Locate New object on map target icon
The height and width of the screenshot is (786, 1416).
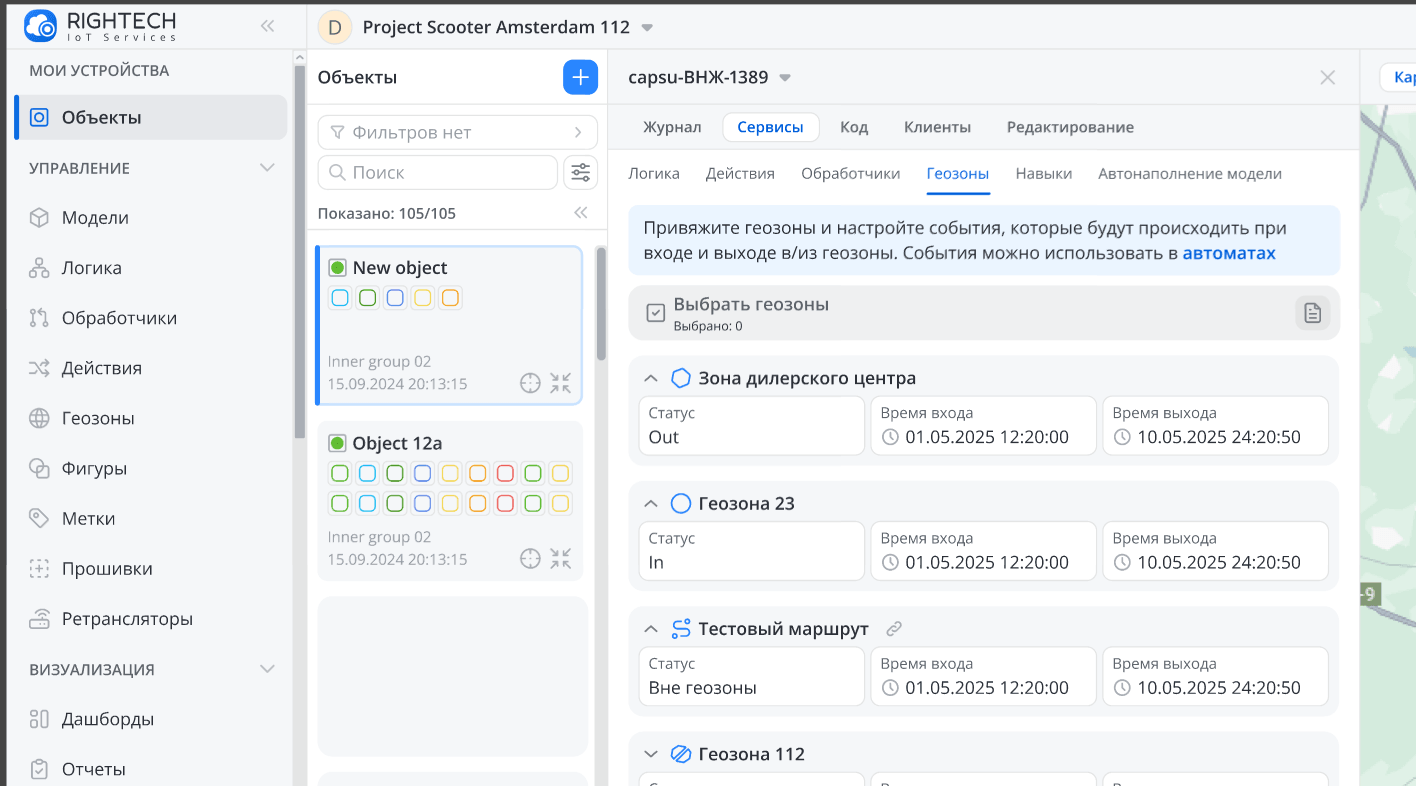(530, 383)
